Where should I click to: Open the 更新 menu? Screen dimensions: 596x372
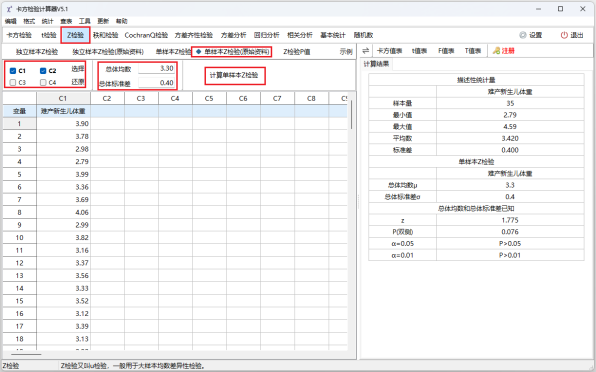[x=103, y=21]
